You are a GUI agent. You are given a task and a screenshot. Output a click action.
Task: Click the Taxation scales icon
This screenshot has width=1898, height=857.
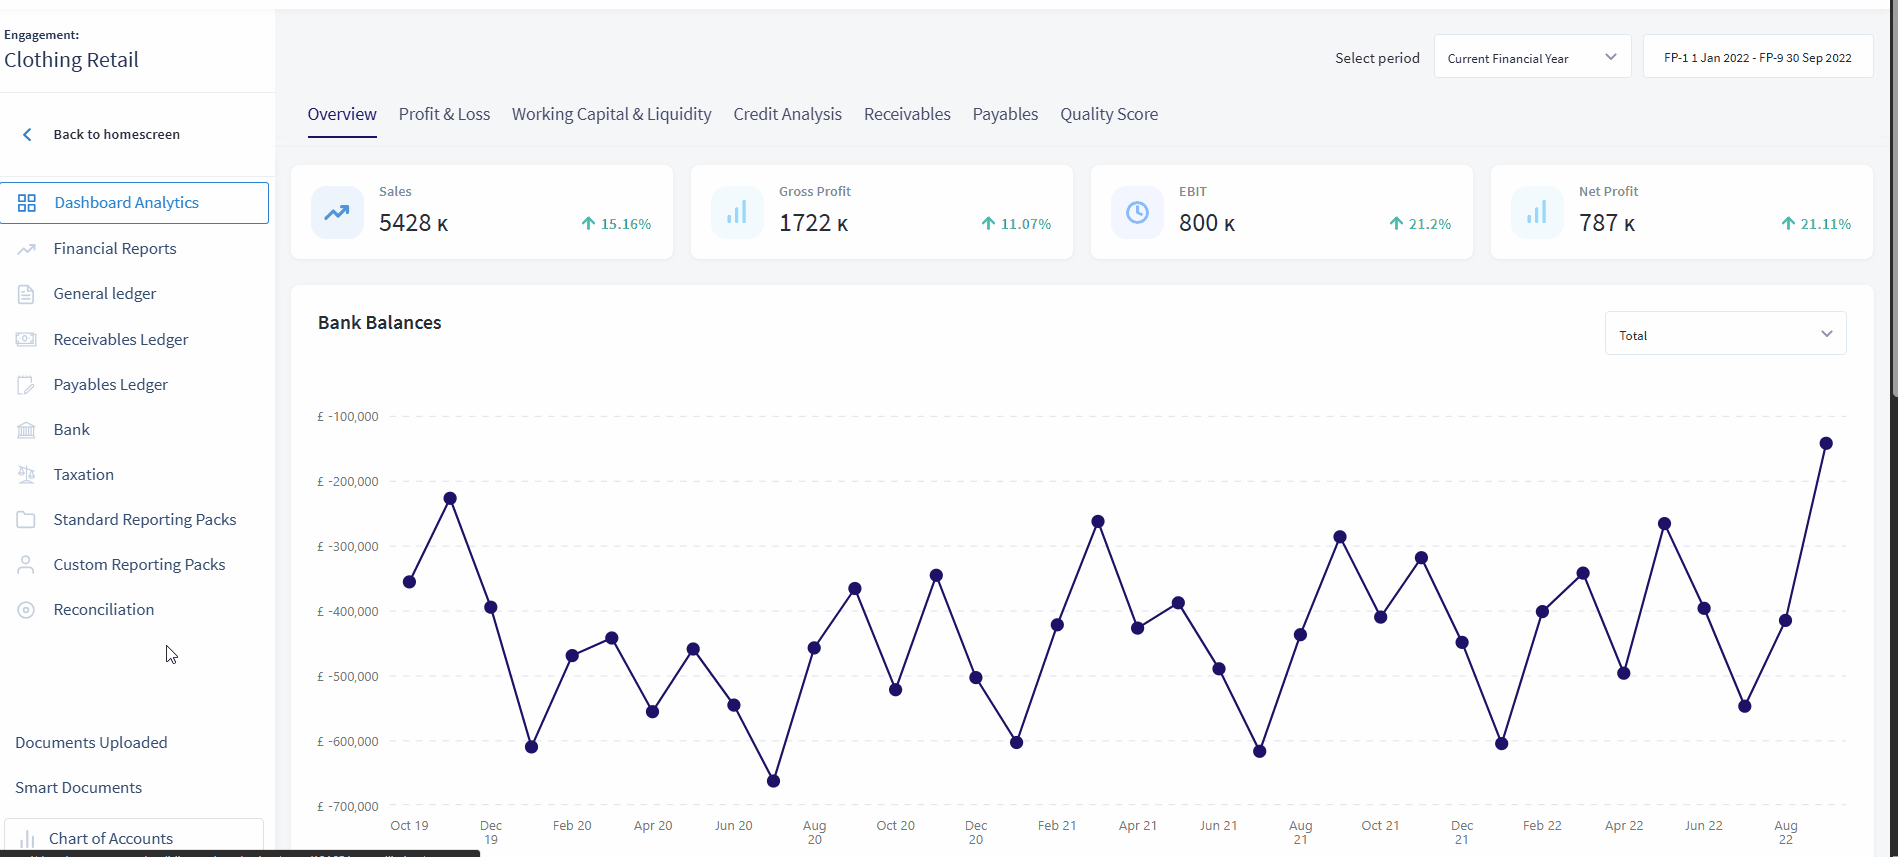pyautogui.click(x=27, y=475)
